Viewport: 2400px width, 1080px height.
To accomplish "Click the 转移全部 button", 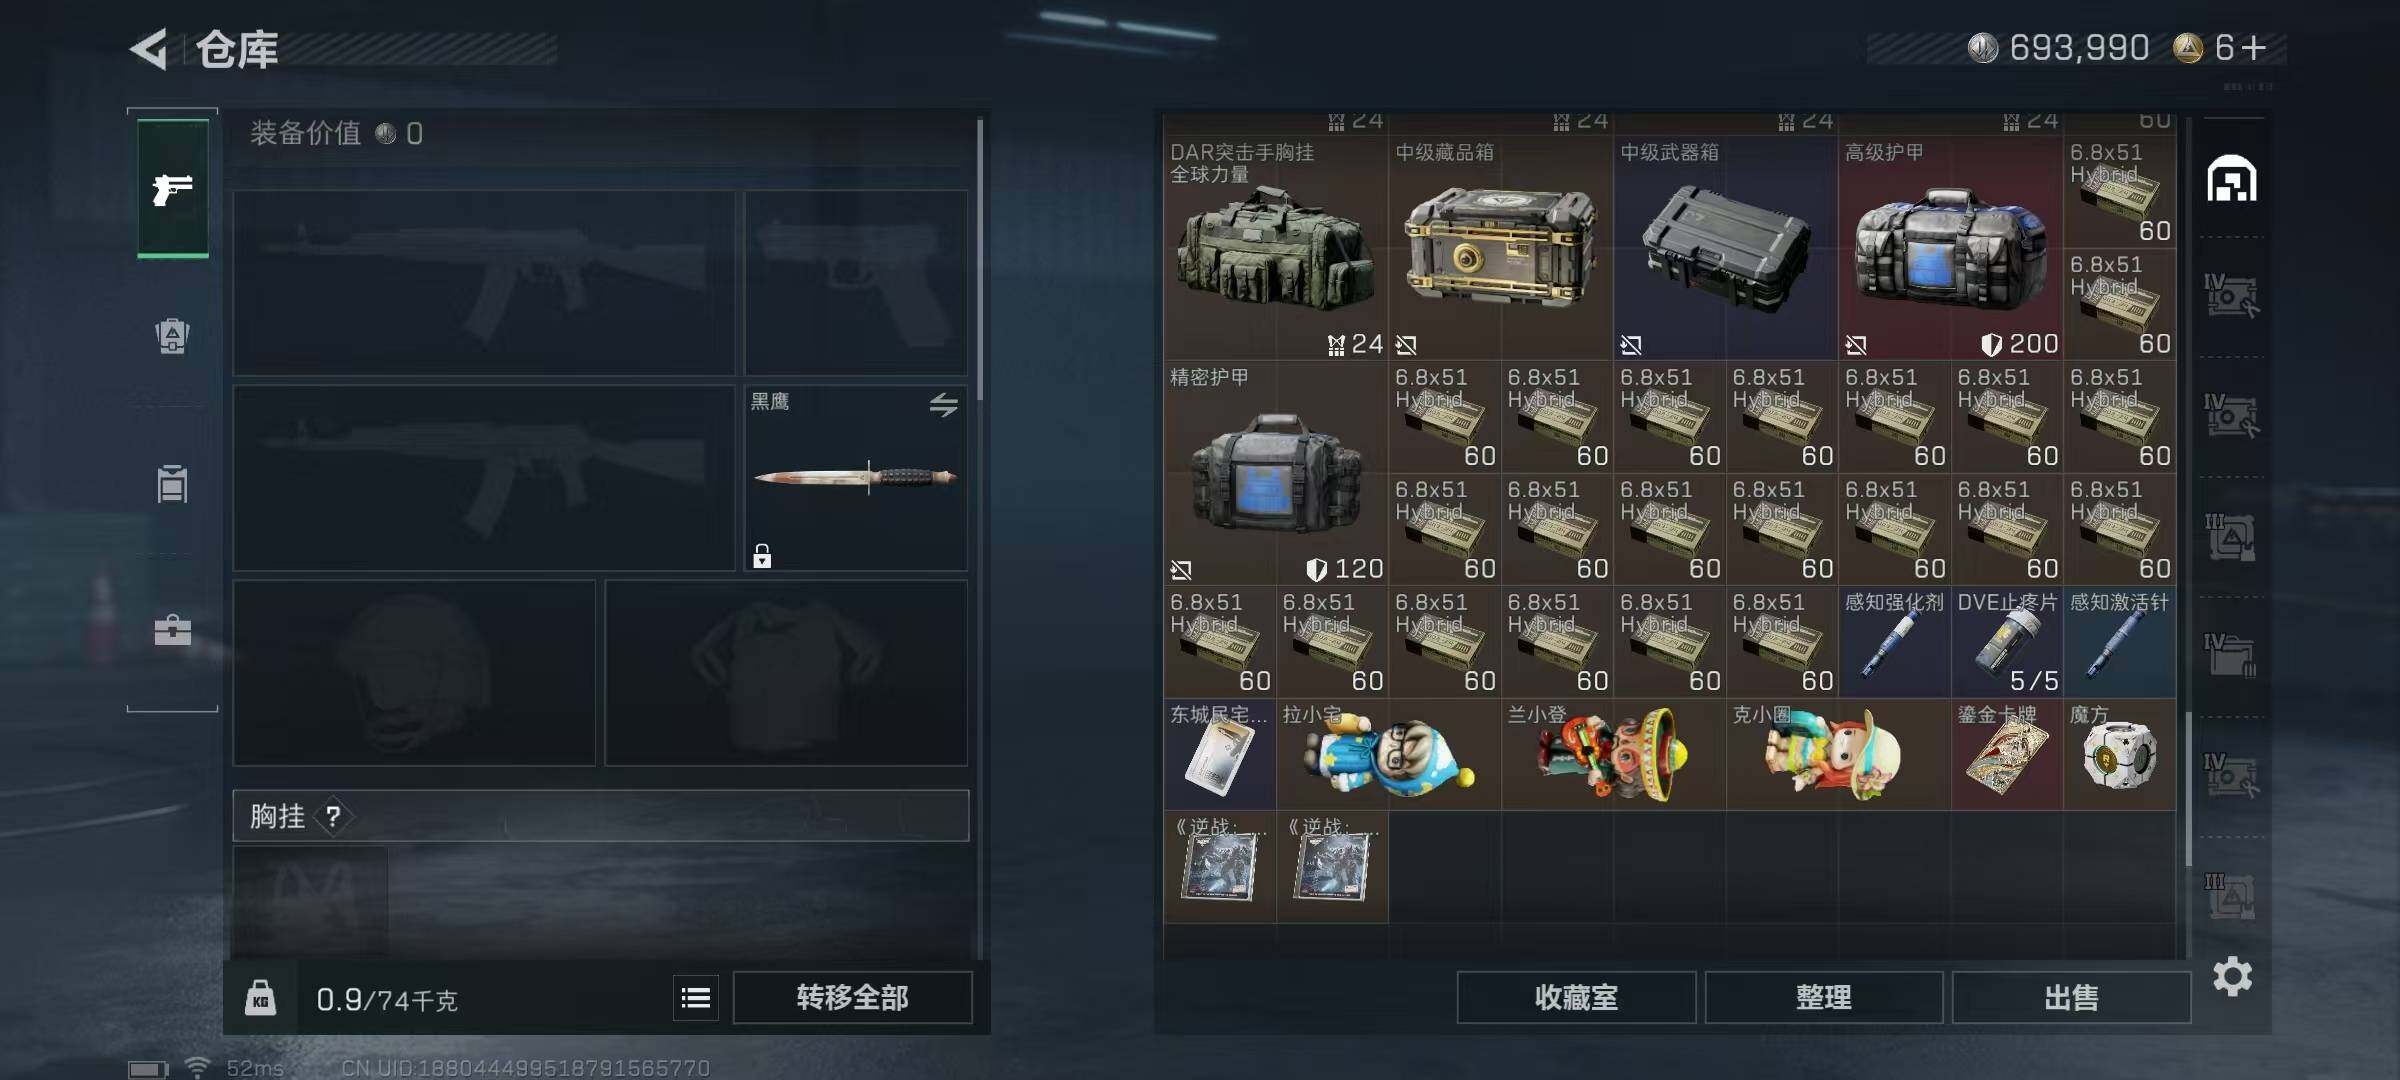I will 852,998.
